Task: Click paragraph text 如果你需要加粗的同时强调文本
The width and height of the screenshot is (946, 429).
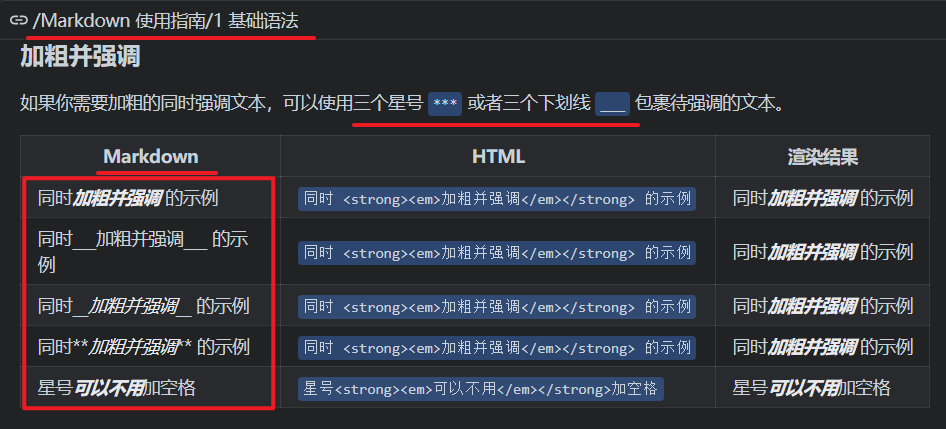Action: point(143,104)
